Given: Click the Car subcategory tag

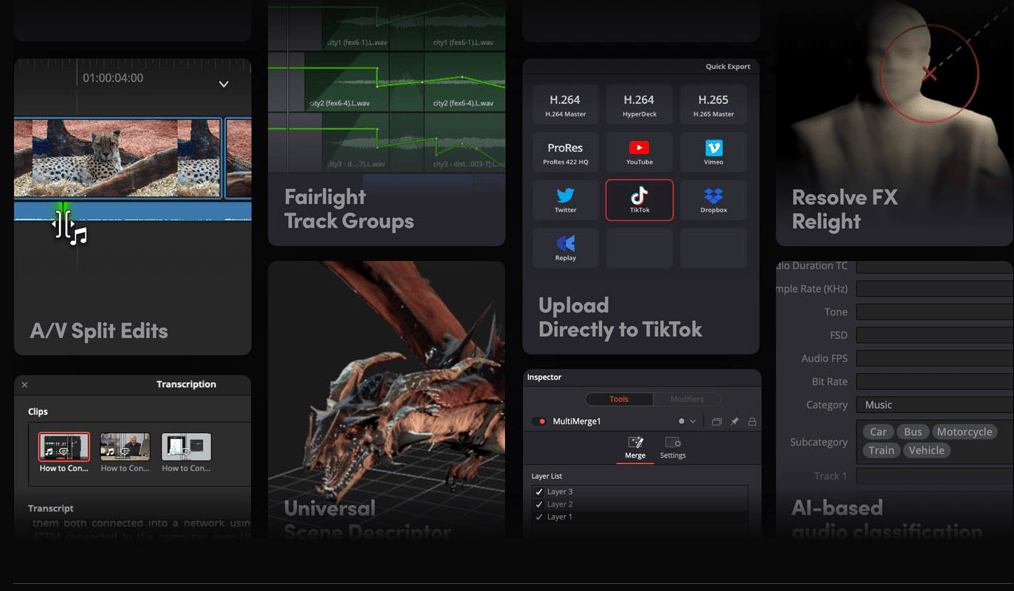Looking at the screenshot, I should point(877,431).
